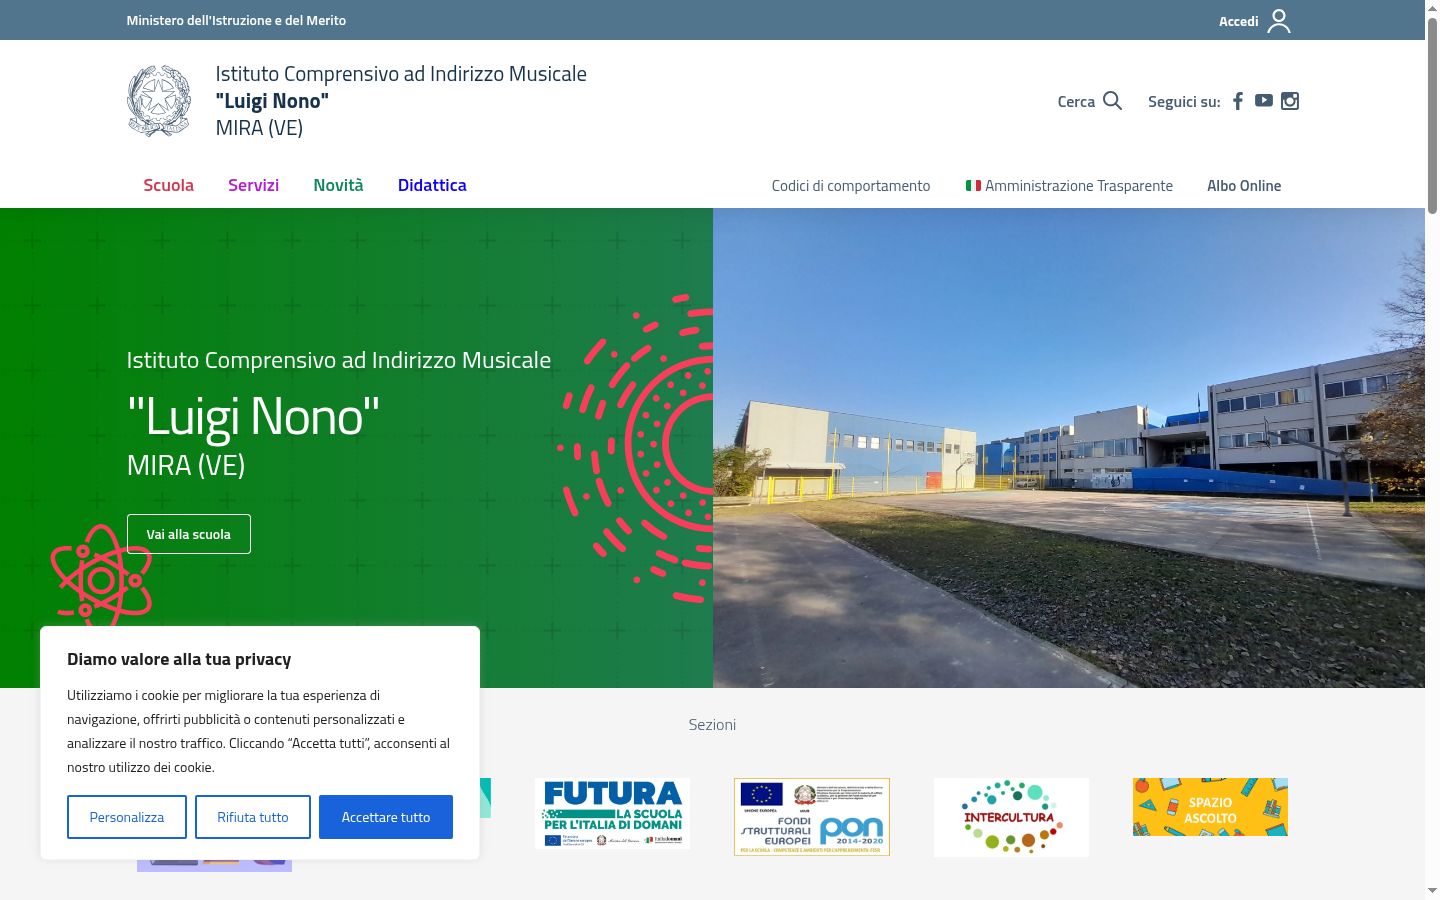The image size is (1440, 900).
Task: Open the Servizi menu
Action: [x=253, y=185]
